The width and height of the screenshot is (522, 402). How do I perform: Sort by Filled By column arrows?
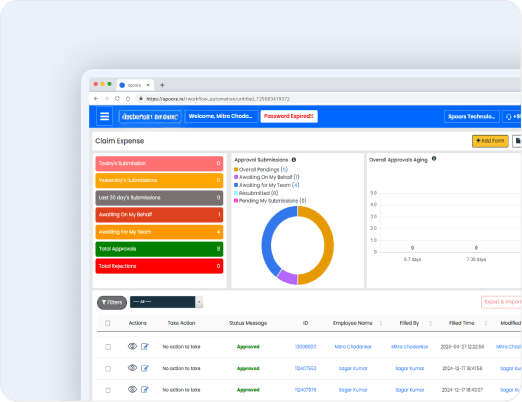click(x=430, y=323)
